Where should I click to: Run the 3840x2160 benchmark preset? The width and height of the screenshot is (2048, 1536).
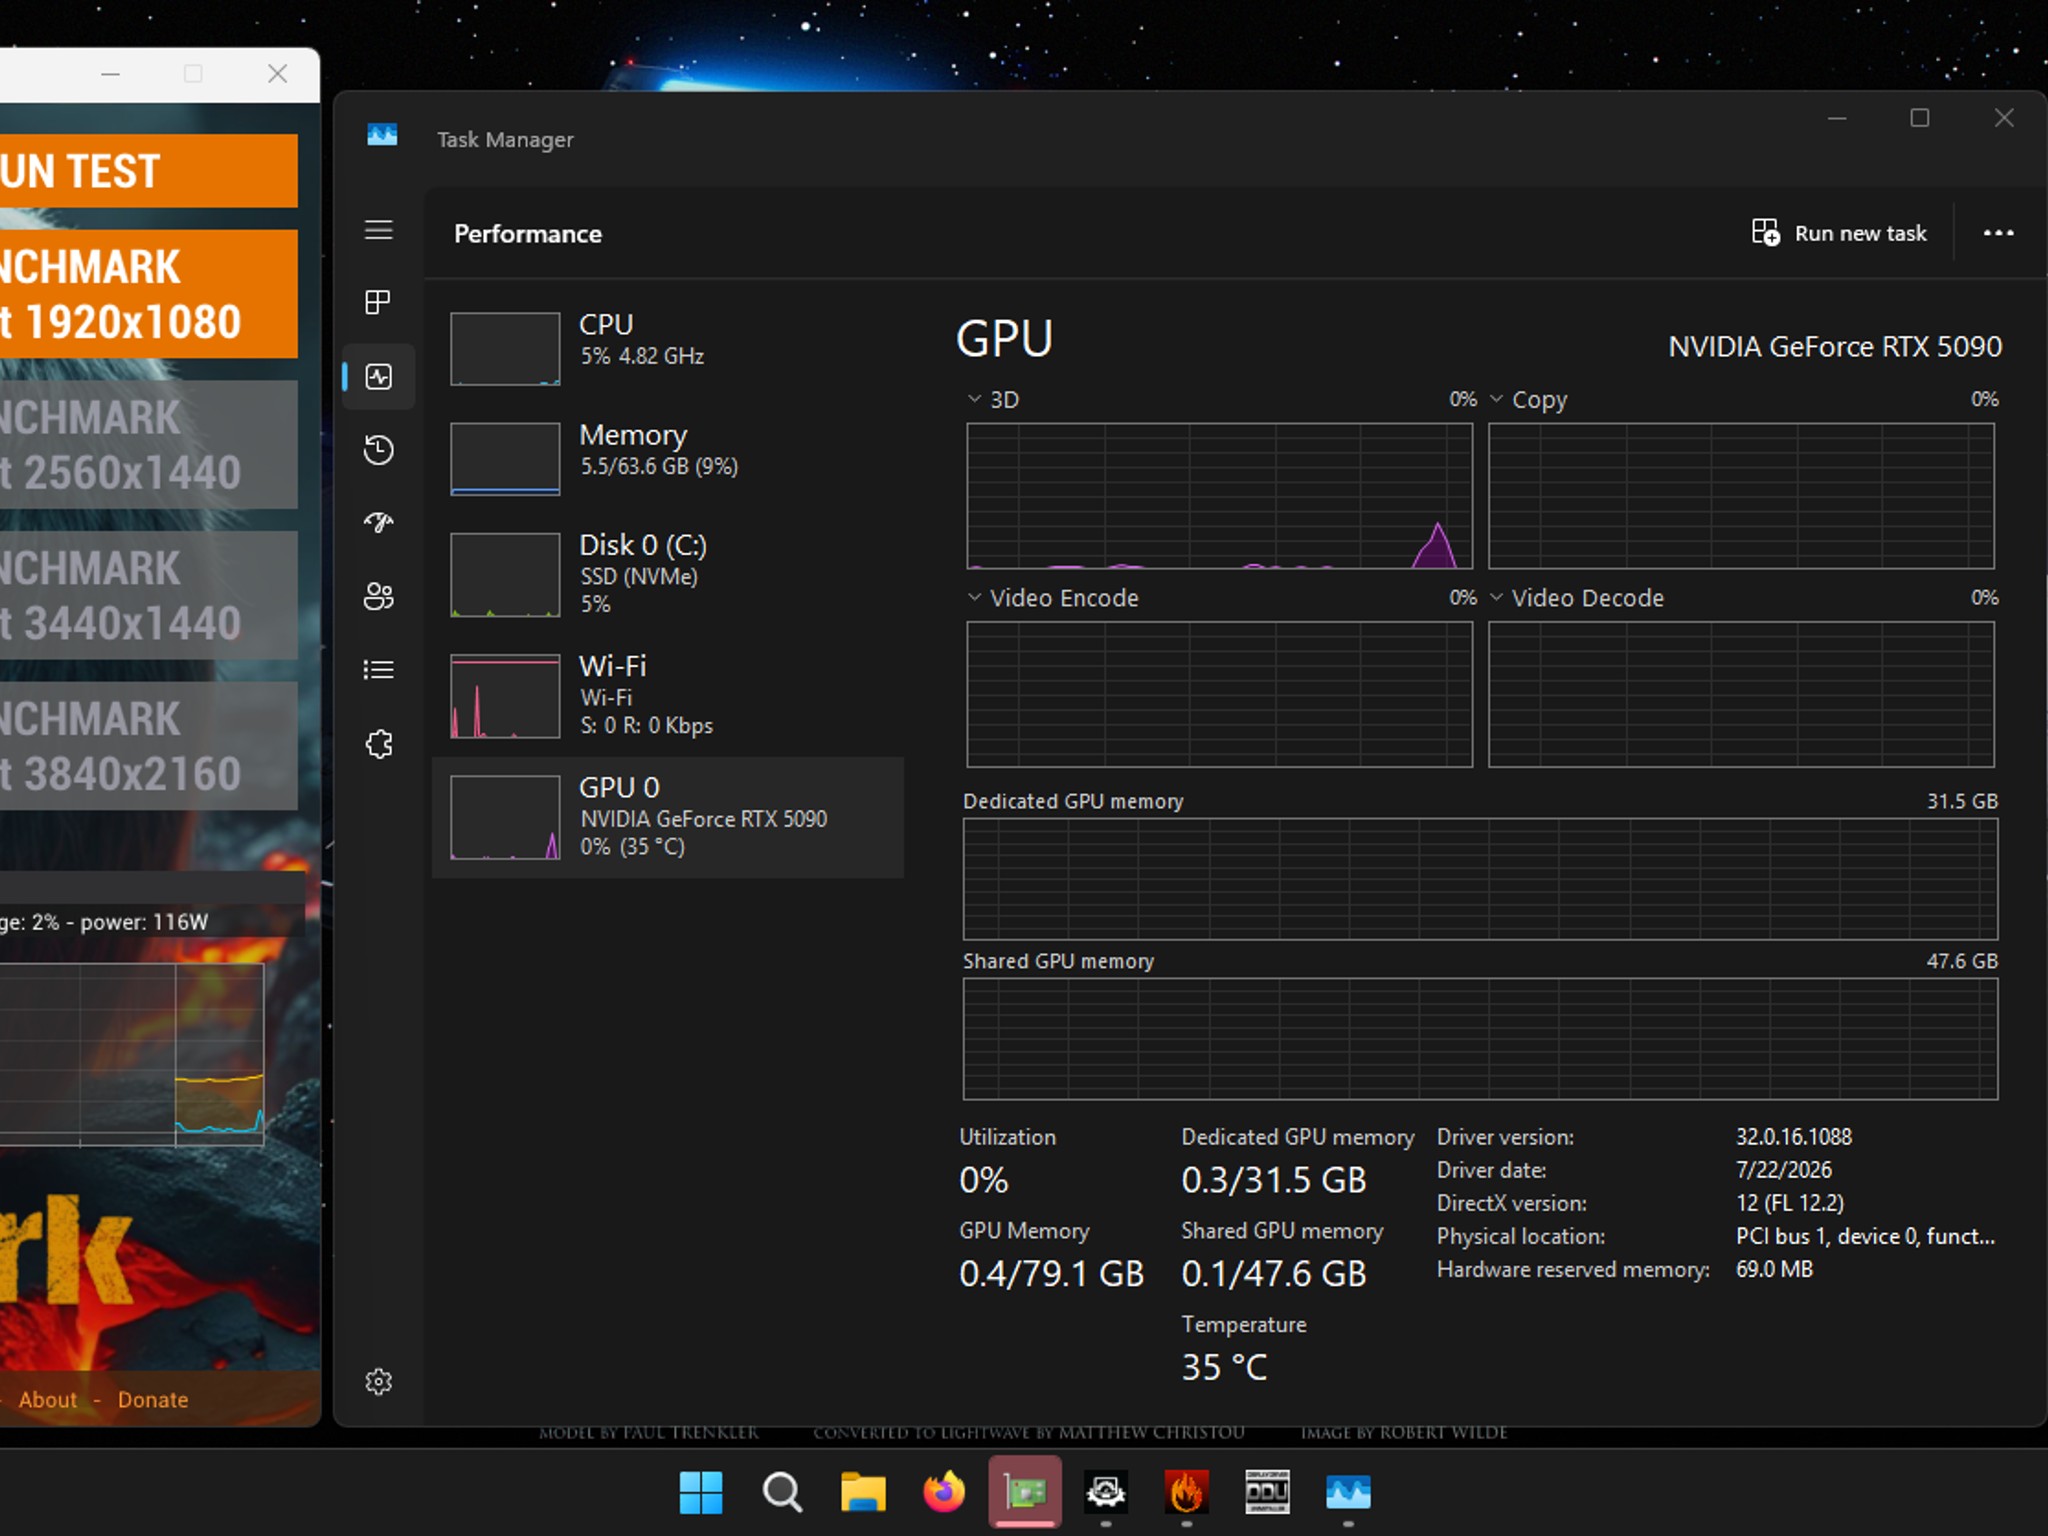click(x=149, y=746)
